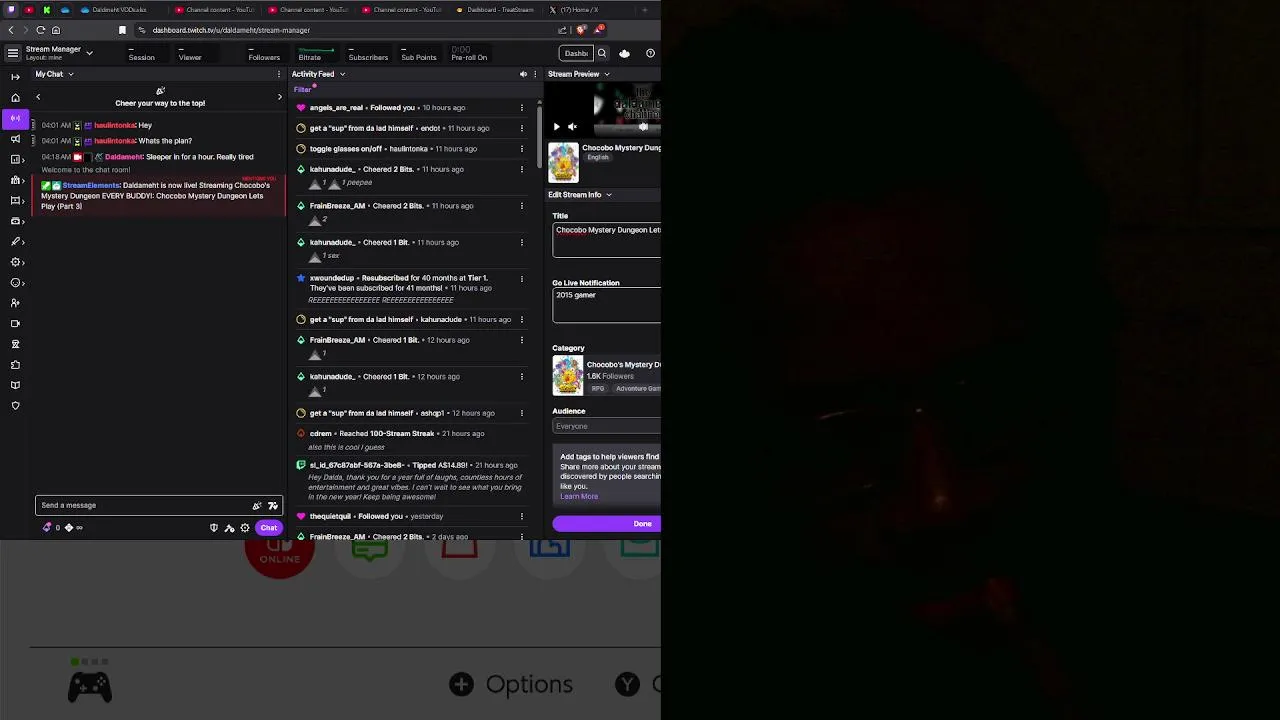Open the Alerts megaphone sidebar icon

(15, 139)
